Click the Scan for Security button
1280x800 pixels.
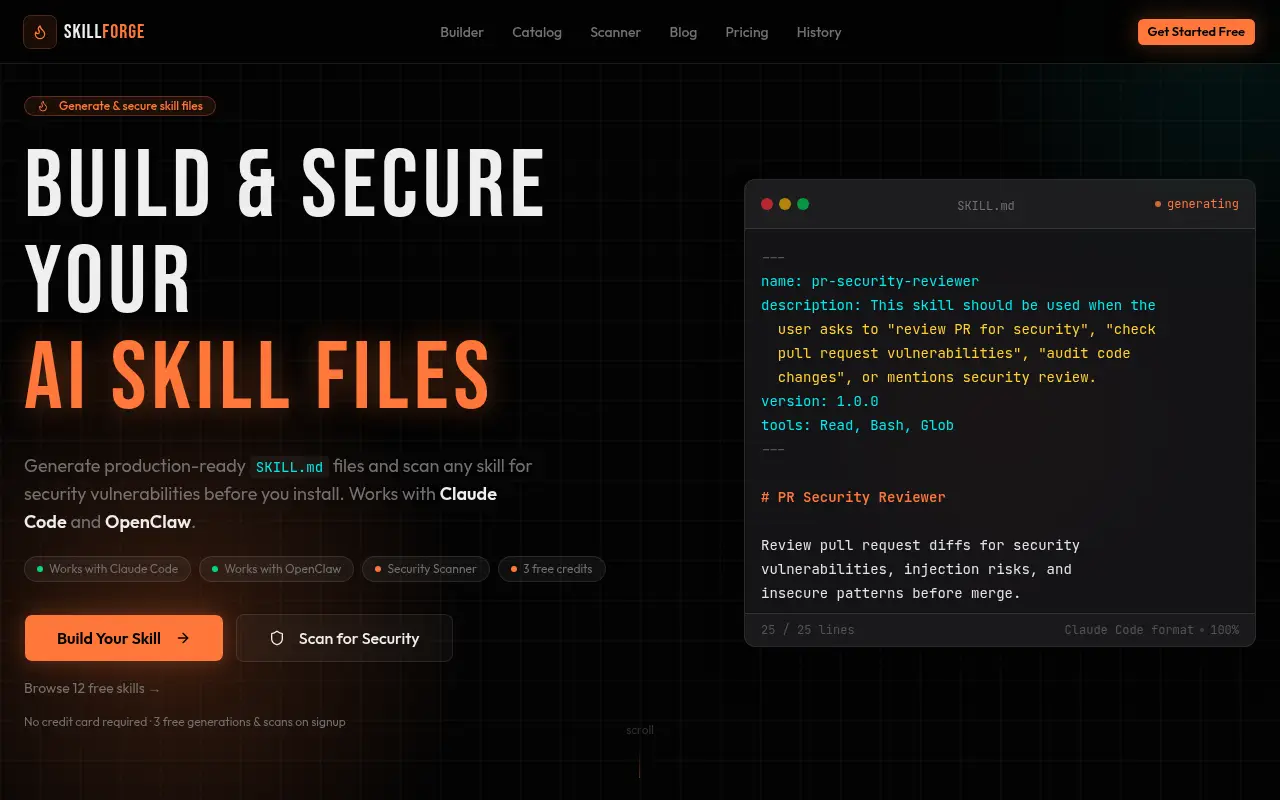tap(344, 638)
